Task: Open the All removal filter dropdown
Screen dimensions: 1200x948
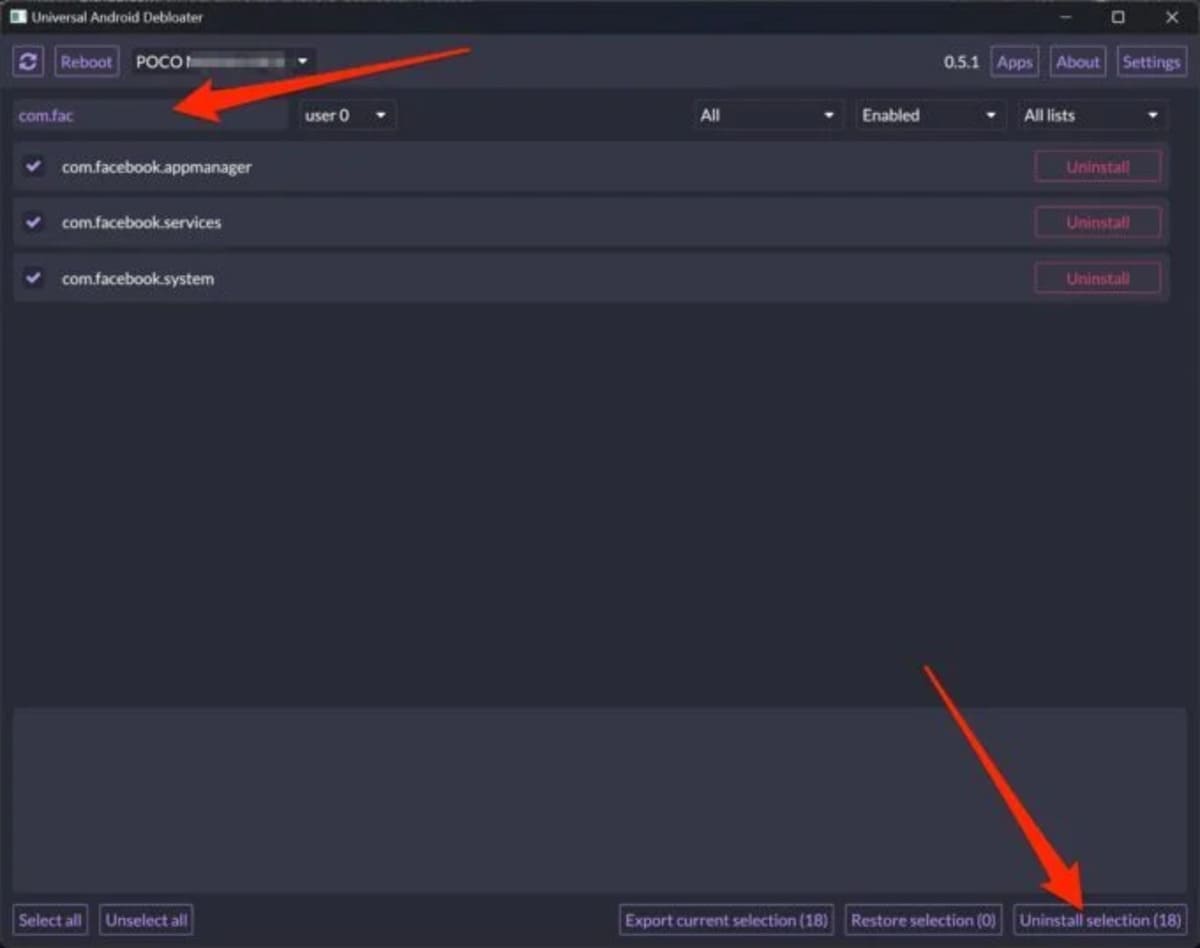Action: tap(768, 115)
